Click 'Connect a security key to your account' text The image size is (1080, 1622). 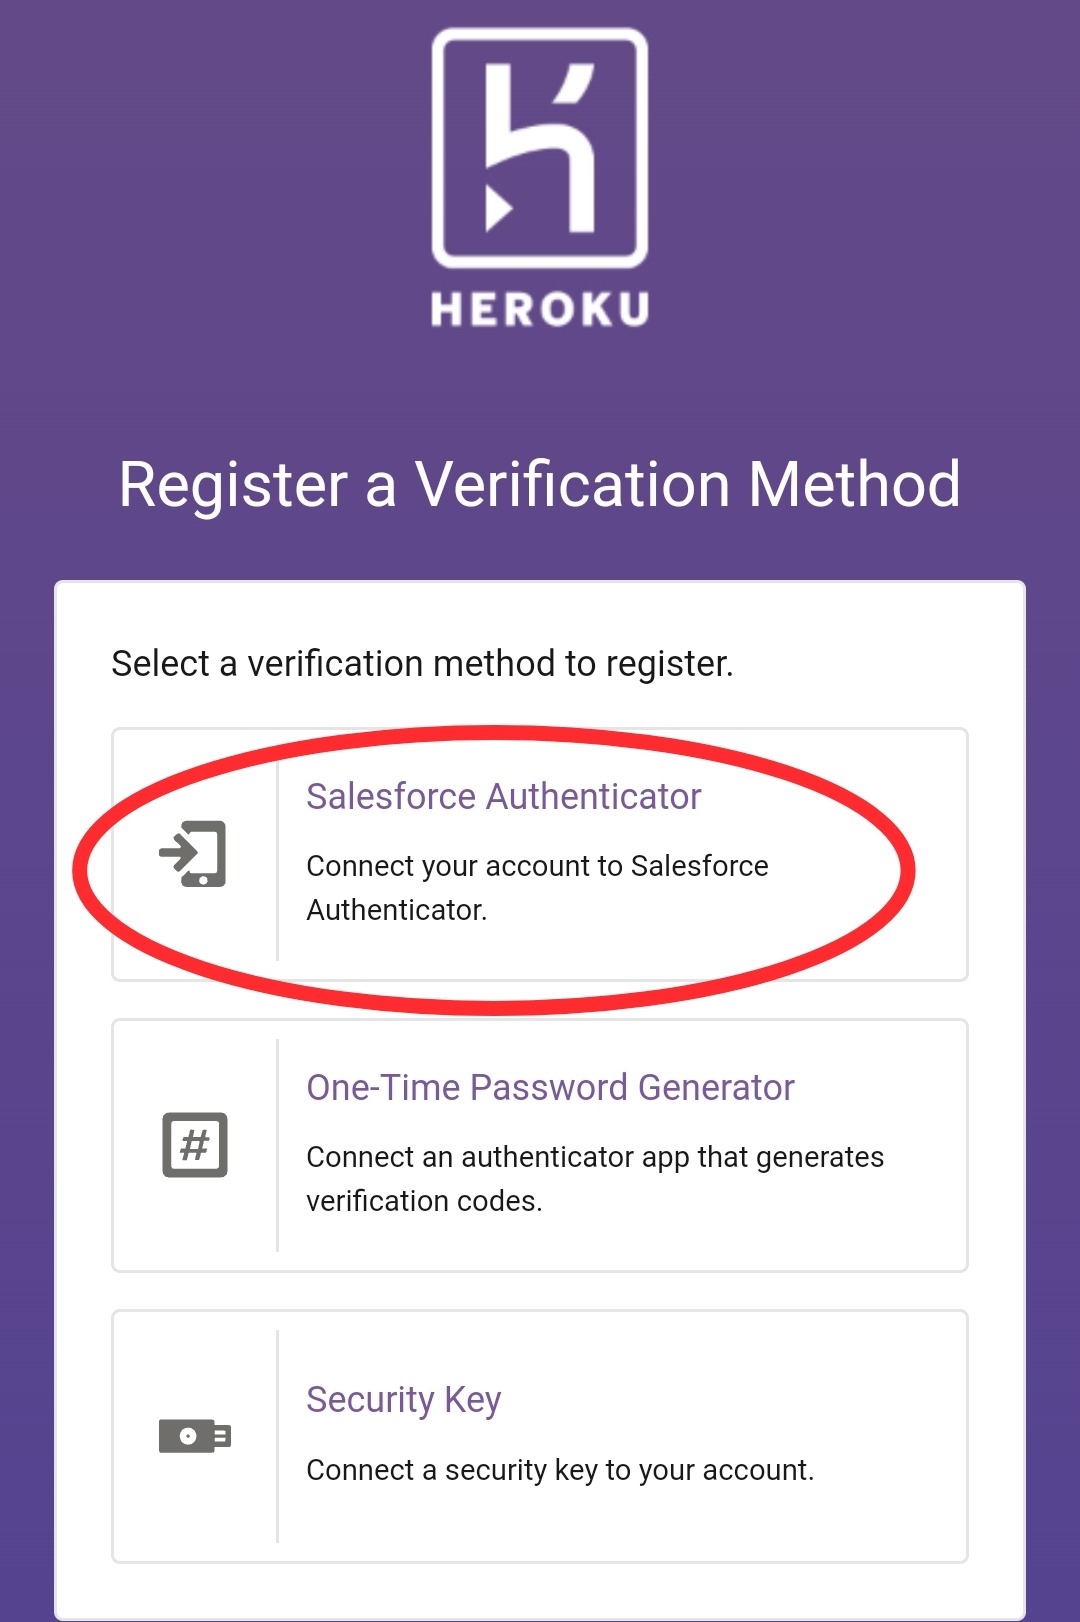560,1470
